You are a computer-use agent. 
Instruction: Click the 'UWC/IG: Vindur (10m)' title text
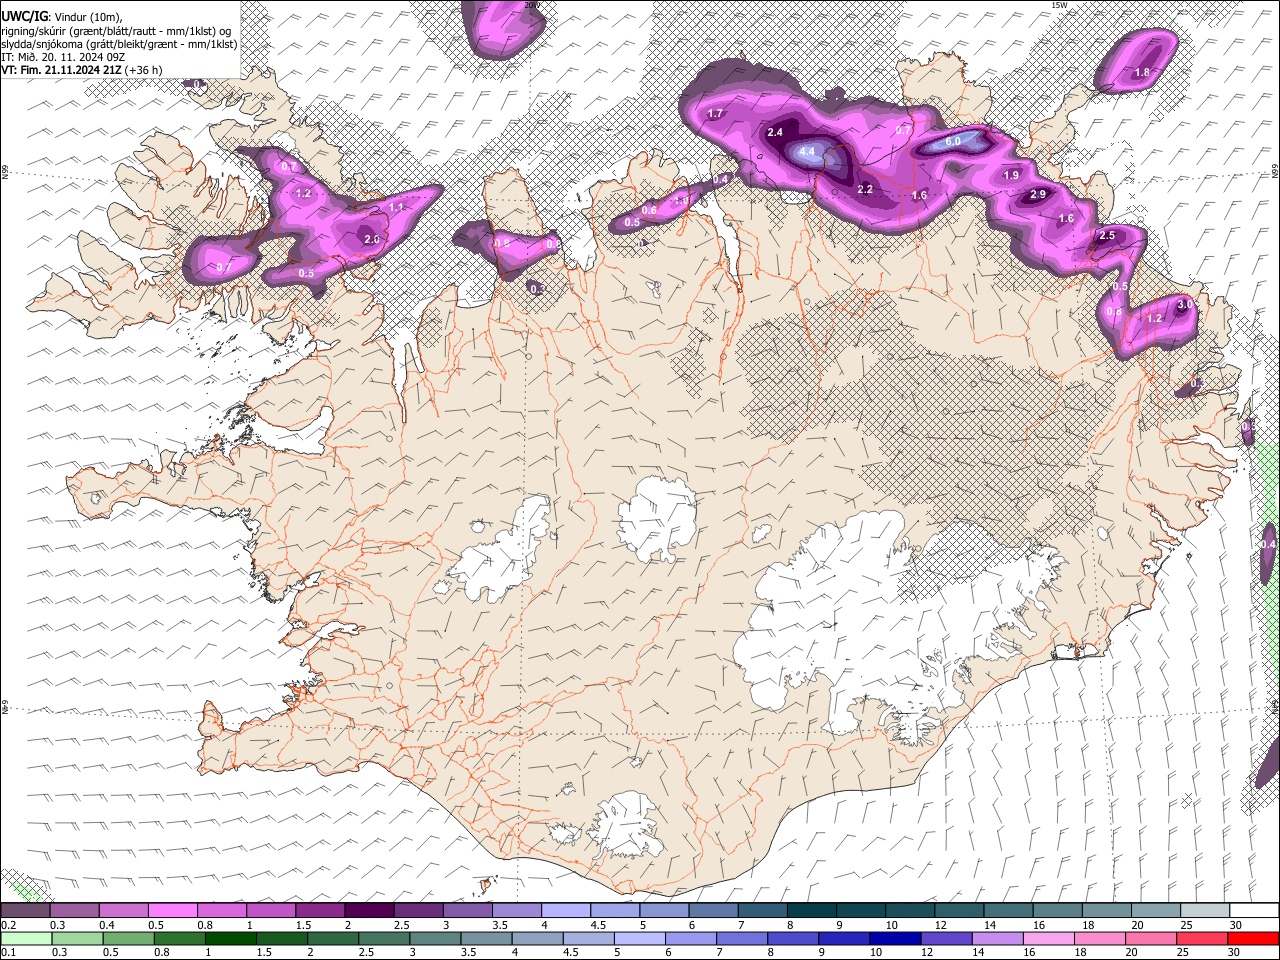tap(62, 17)
